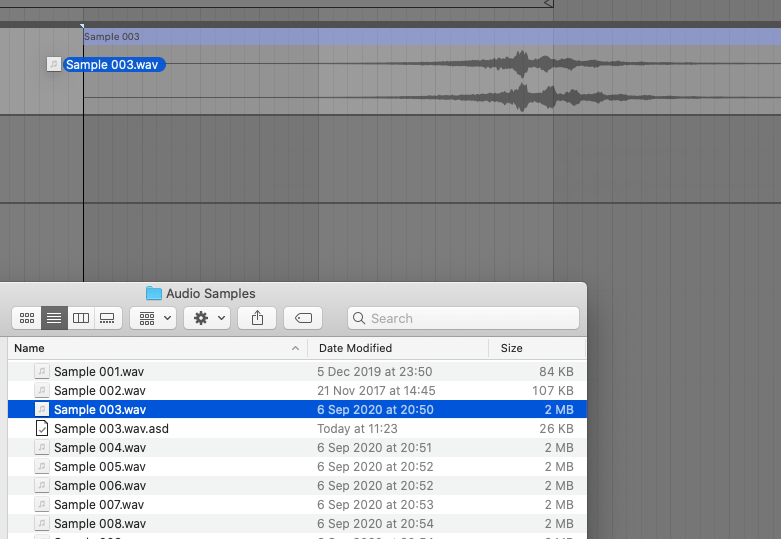Screen dimensions: 781x539
Task: Select Sample 003.wav.asd analysis file icon
Action: point(42,428)
